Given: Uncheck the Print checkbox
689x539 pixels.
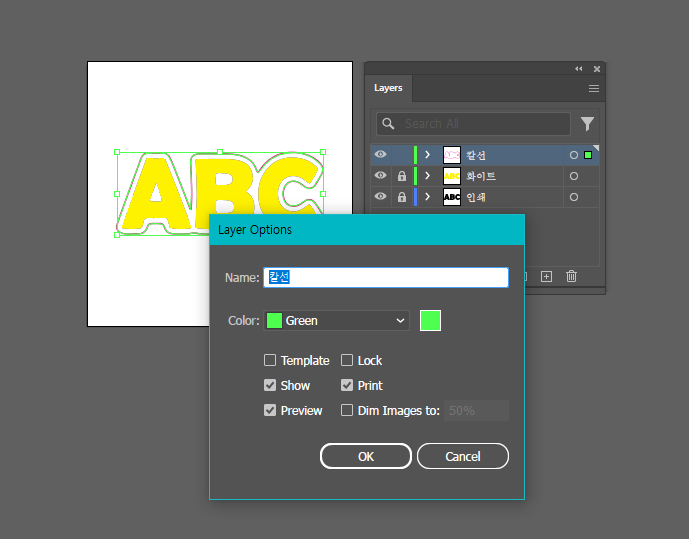Looking at the screenshot, I should point(347,385).
